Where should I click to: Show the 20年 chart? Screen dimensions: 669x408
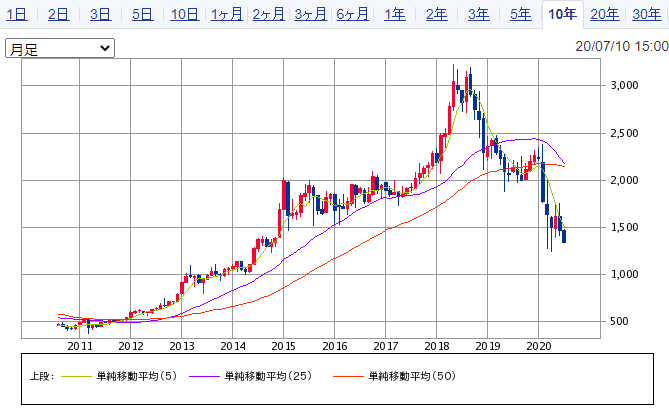[605, 15]
